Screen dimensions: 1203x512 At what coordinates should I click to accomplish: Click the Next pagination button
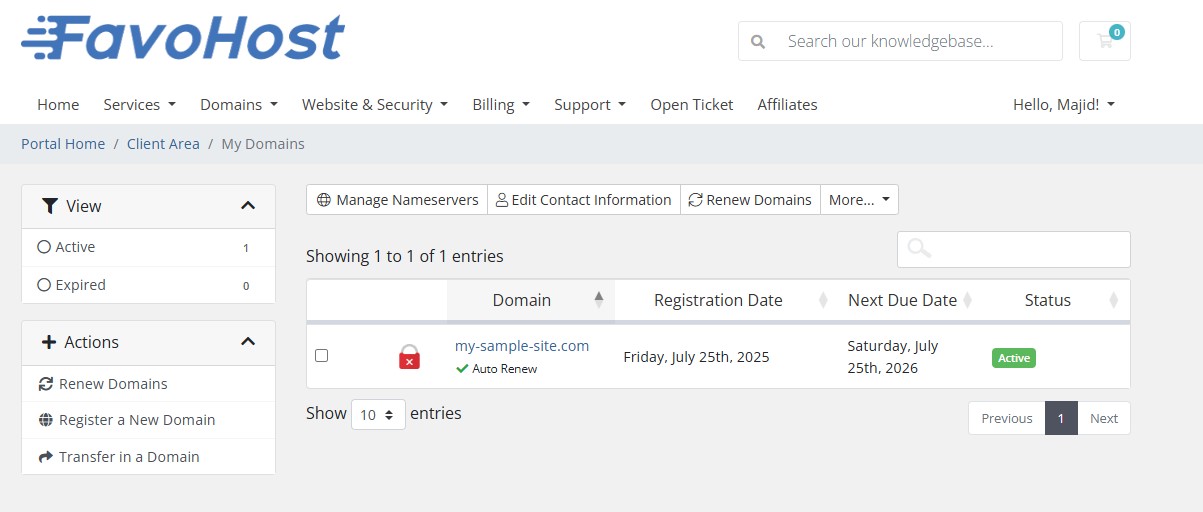click(1103, 418)
